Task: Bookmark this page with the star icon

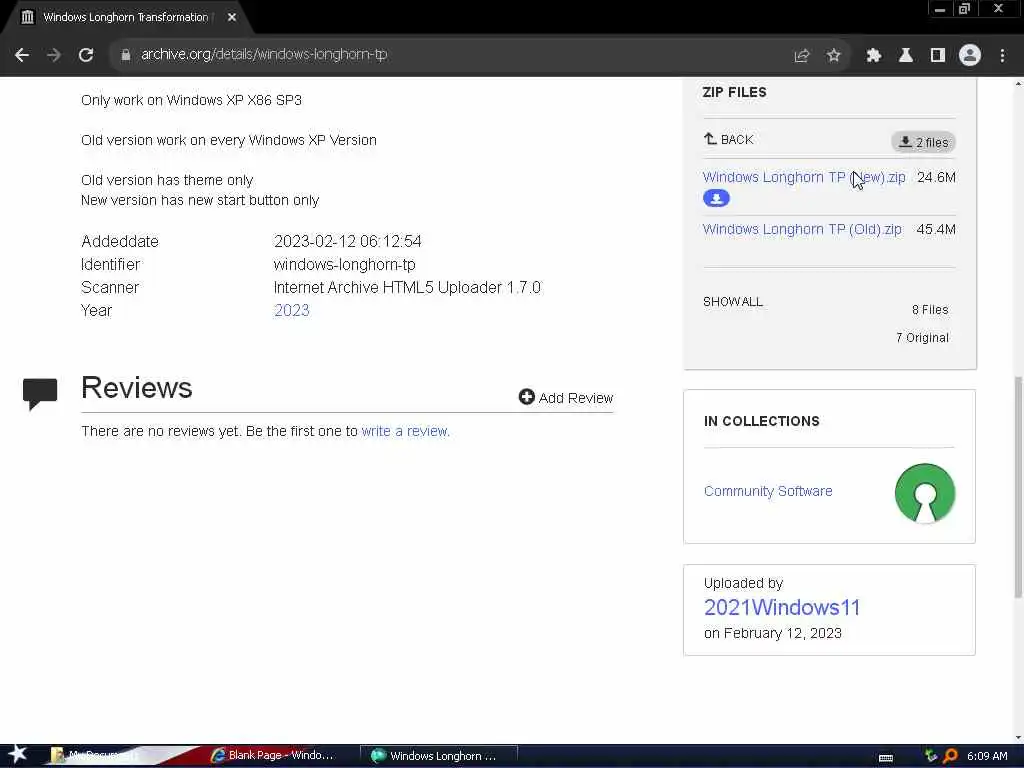Action: pyautogui.click(x=833, y=56)
